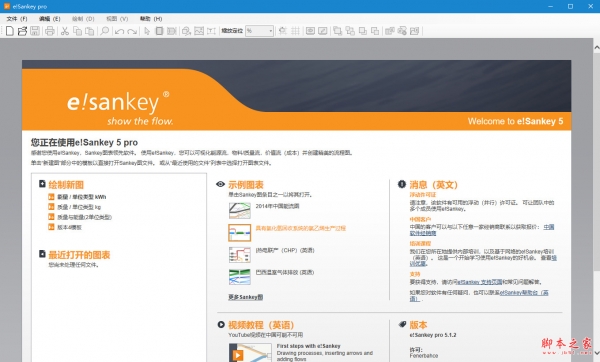
Task: Click the Undo arrow icon
Action: click(x=119, y=31)
